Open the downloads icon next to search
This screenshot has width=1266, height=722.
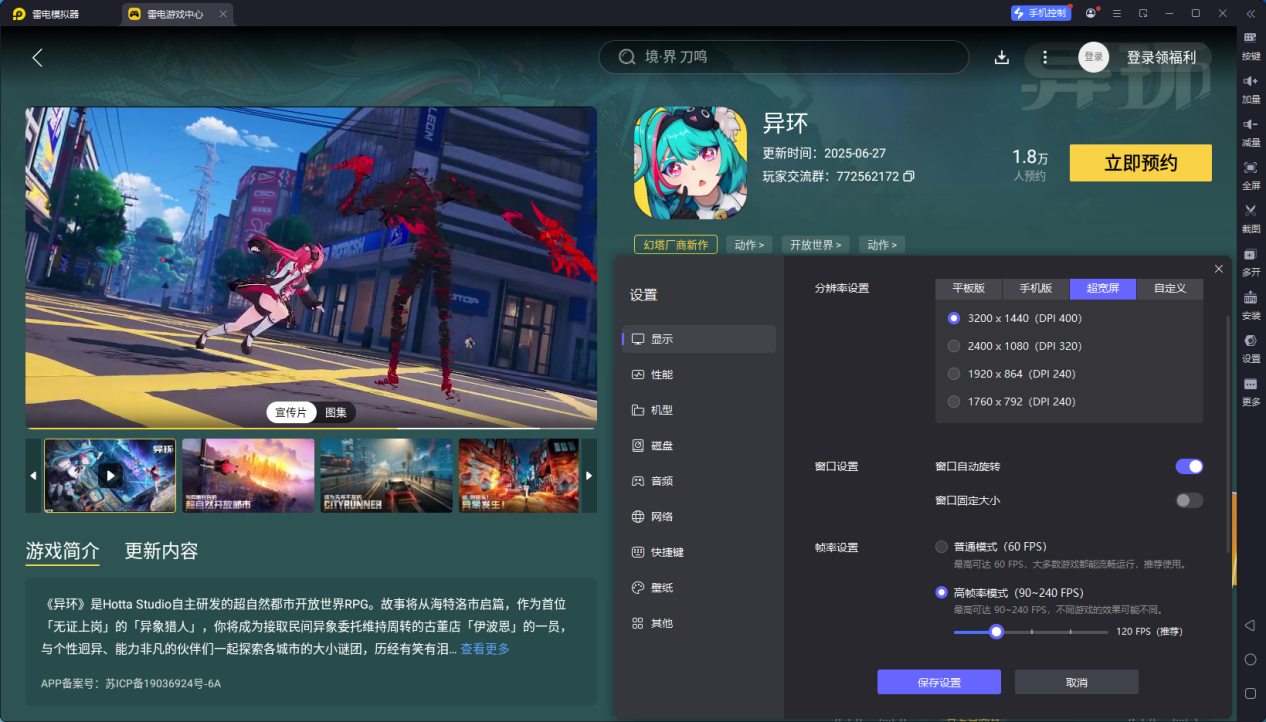[1001, 57]
